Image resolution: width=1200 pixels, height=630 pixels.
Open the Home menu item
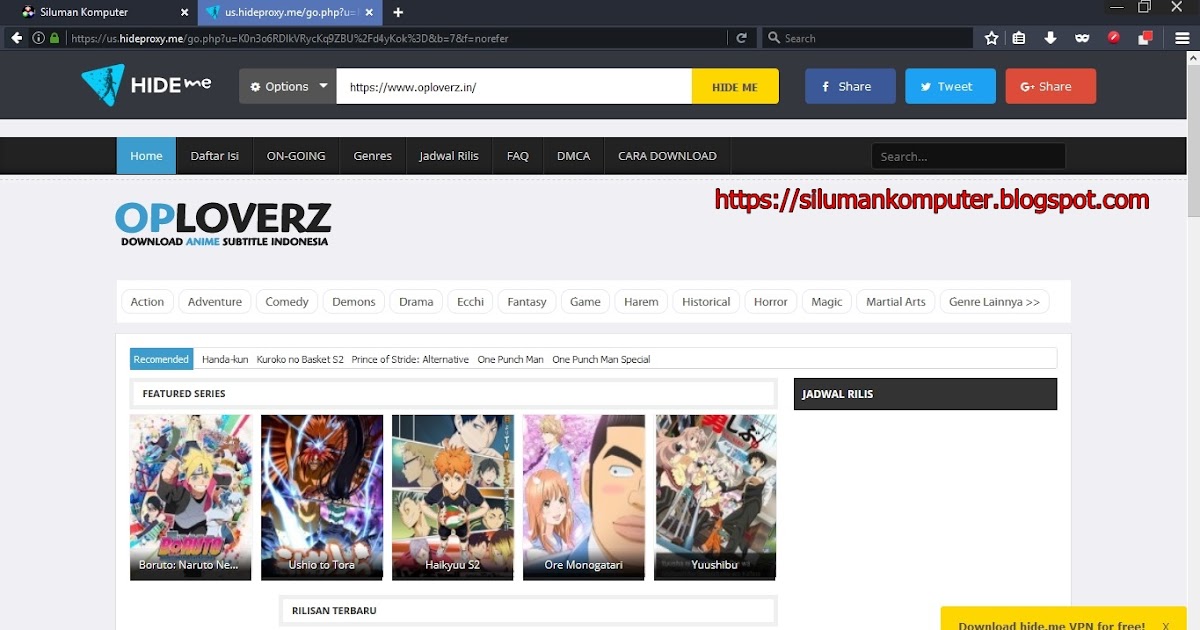(x=146, y=156)
